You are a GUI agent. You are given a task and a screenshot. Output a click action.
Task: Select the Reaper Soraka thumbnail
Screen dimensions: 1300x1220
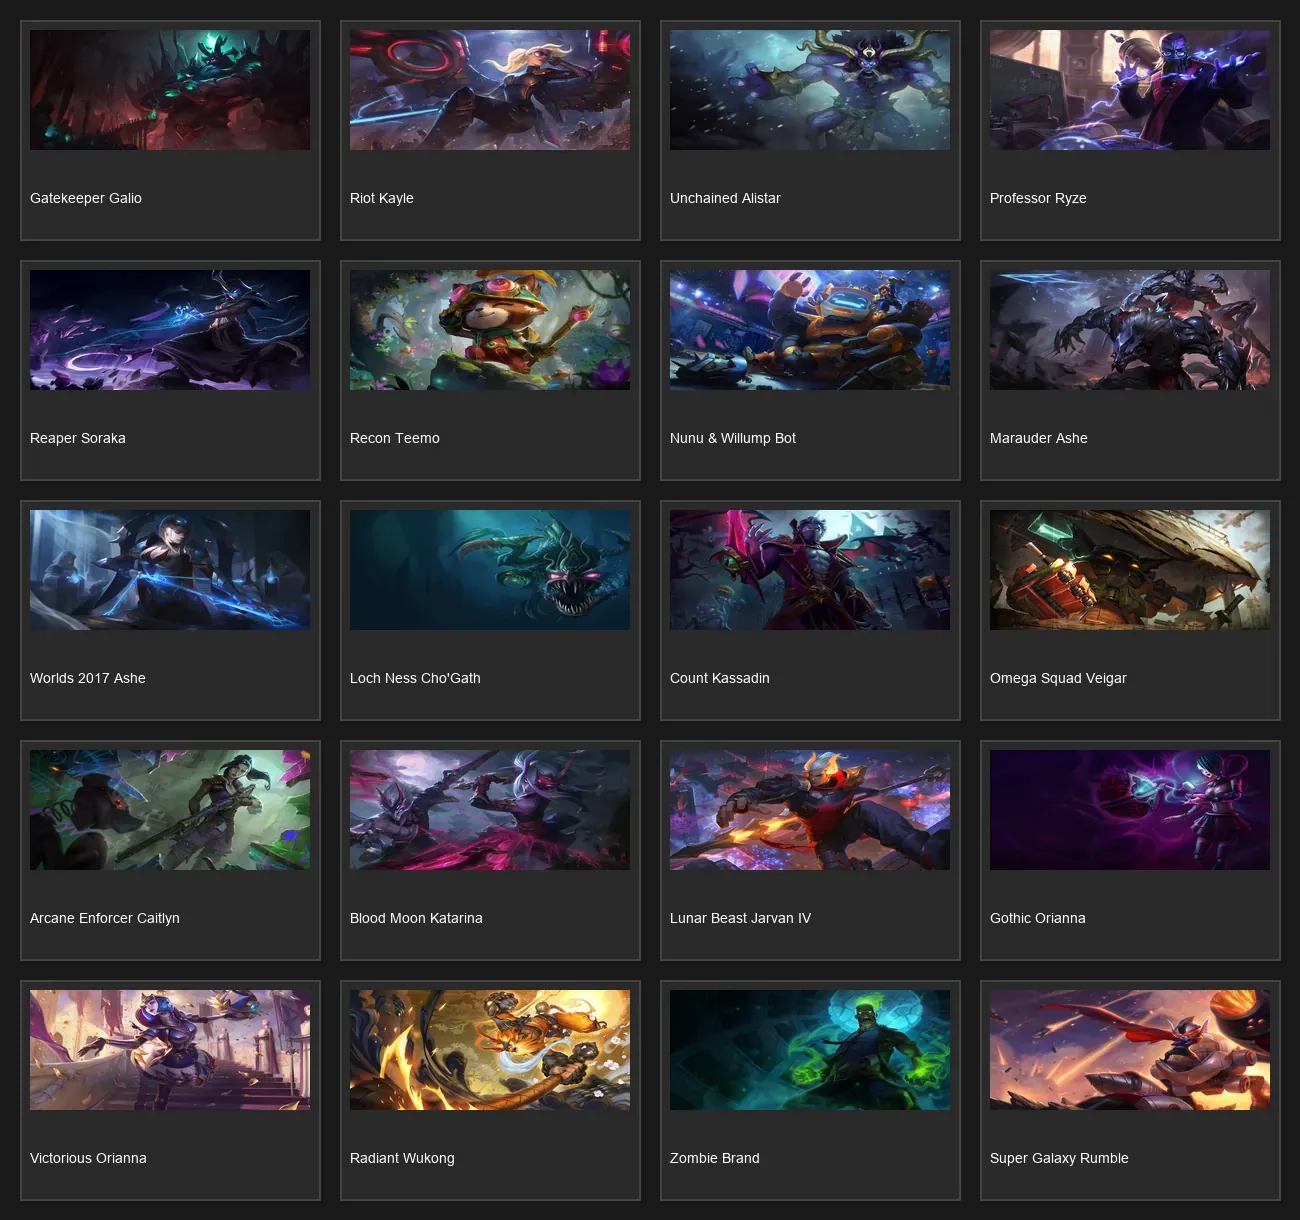point(170,330)
